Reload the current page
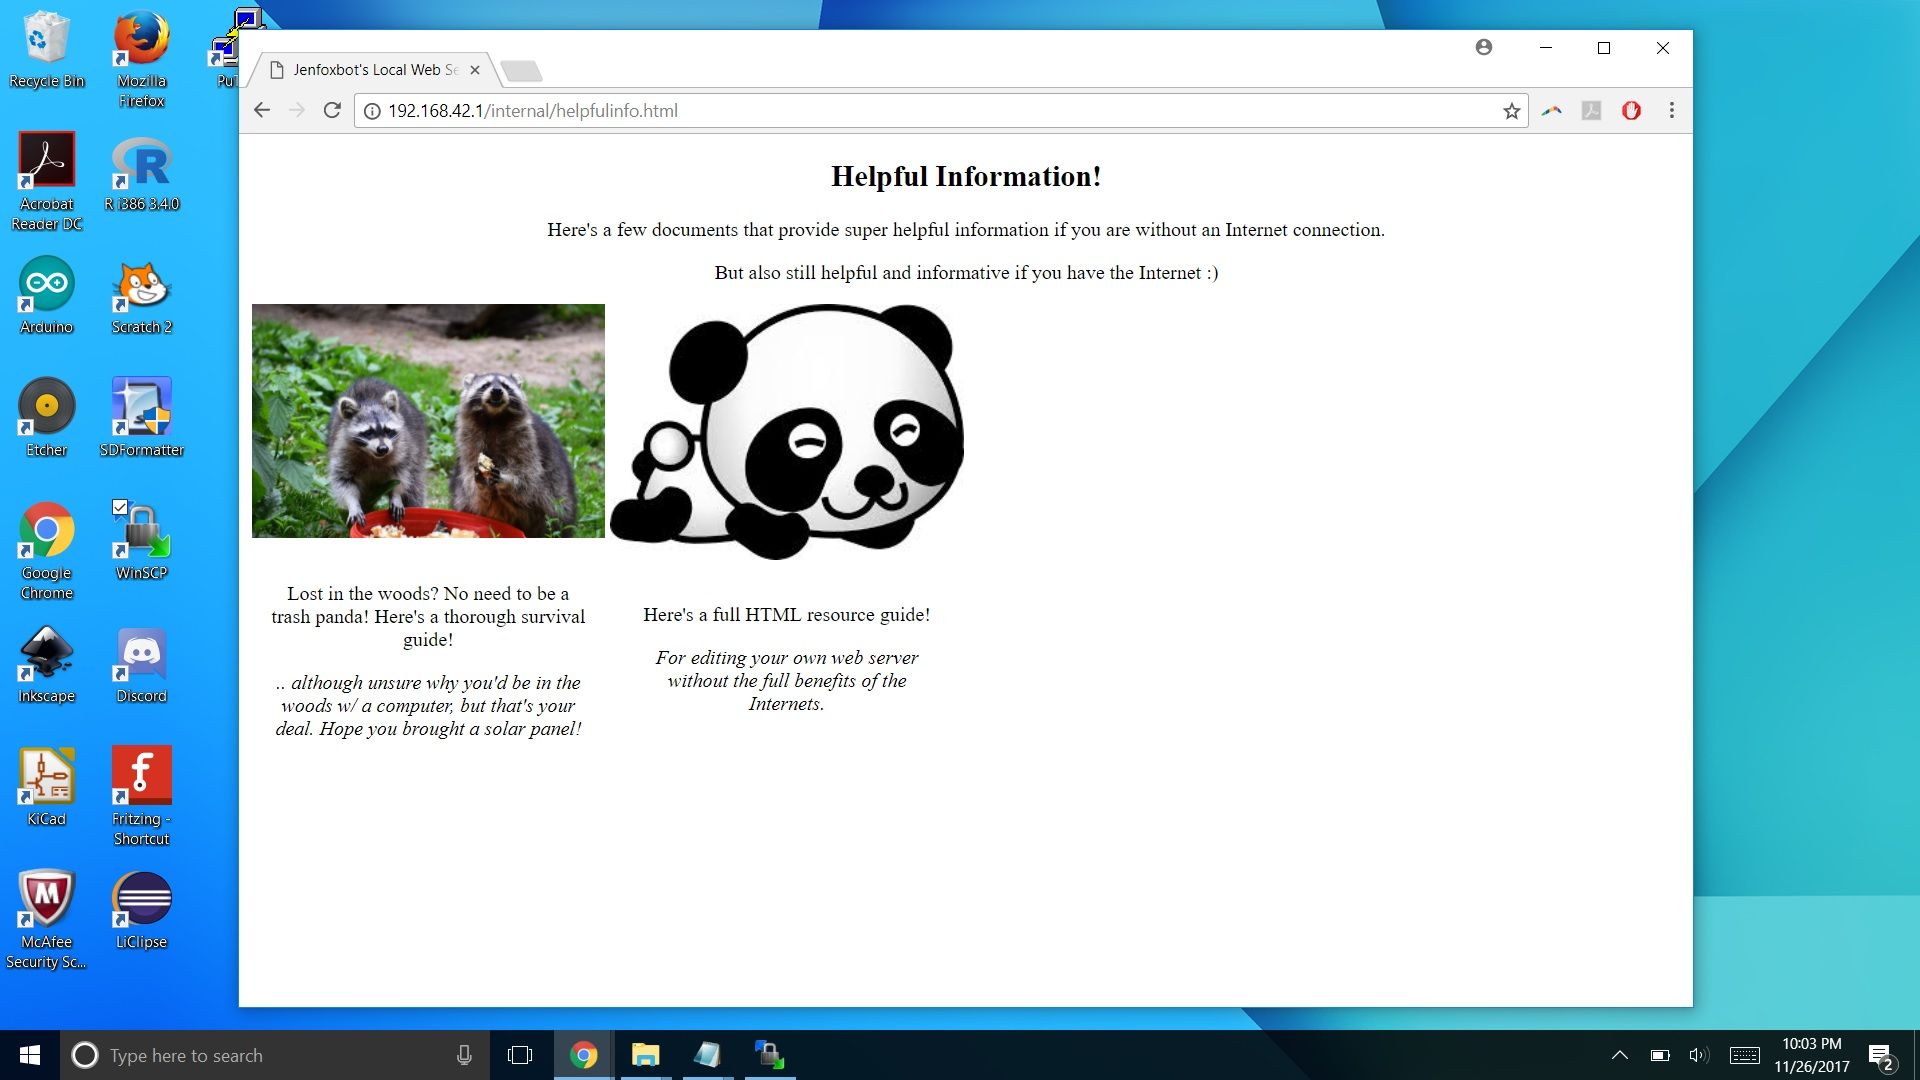1920x1080 pixels. coord(333,110)
